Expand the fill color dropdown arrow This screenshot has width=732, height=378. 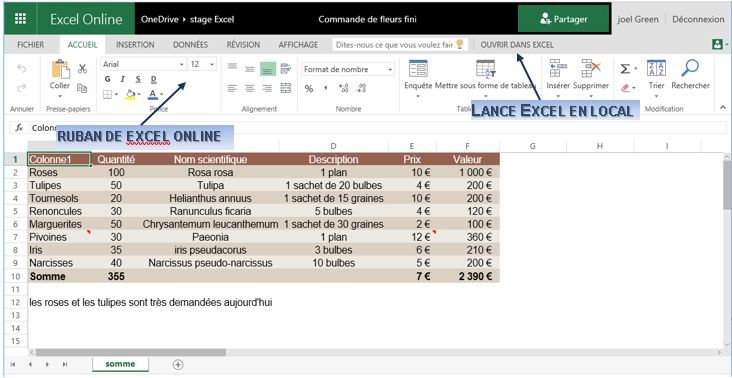139,95
